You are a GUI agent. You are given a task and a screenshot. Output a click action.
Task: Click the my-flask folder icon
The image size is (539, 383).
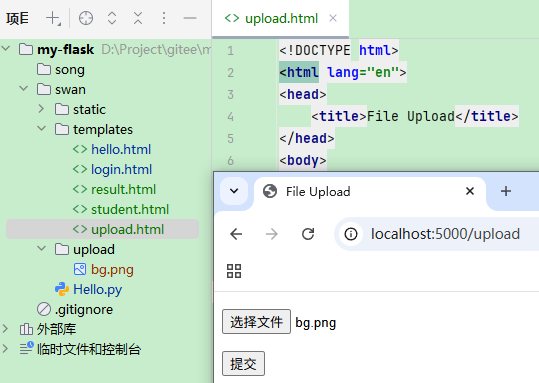(26, 49)
